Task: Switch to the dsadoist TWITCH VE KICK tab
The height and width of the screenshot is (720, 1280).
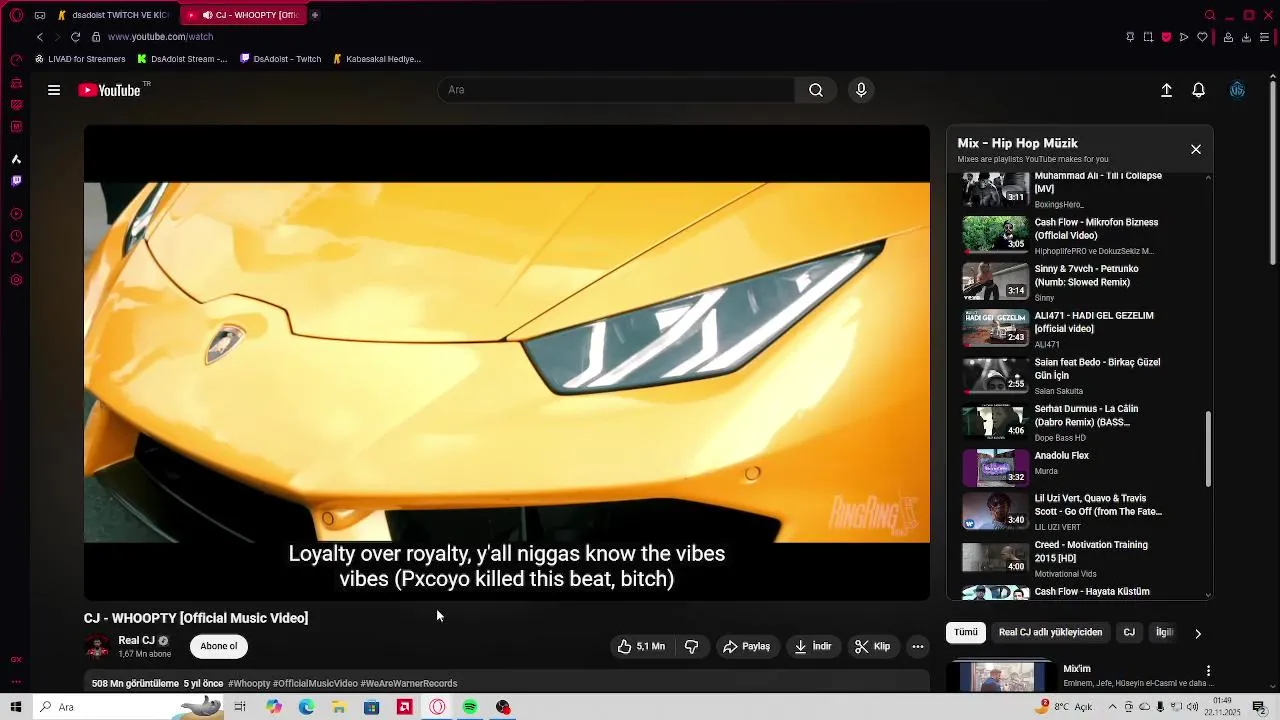Action: click(113, 15)
